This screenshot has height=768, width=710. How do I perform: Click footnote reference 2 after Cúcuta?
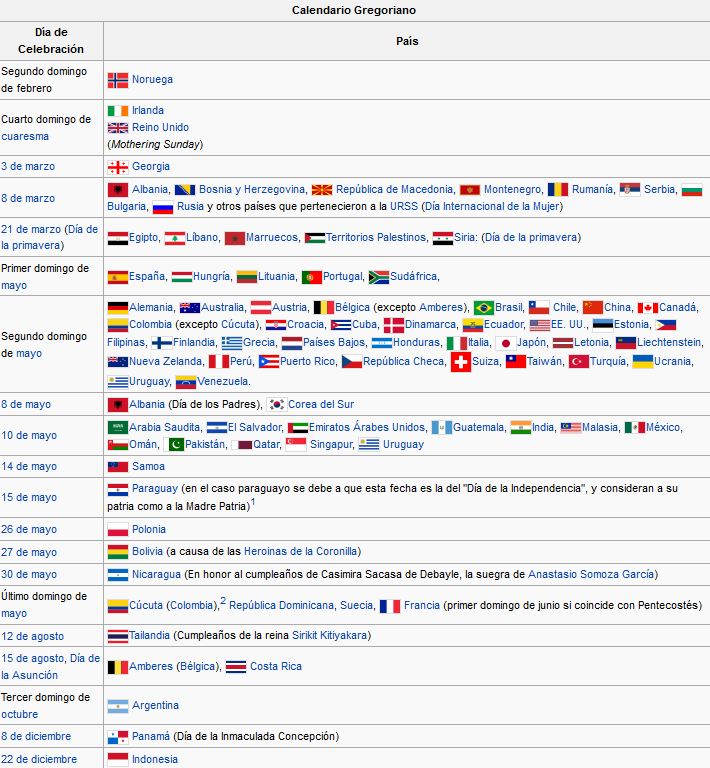click(223, 602)
